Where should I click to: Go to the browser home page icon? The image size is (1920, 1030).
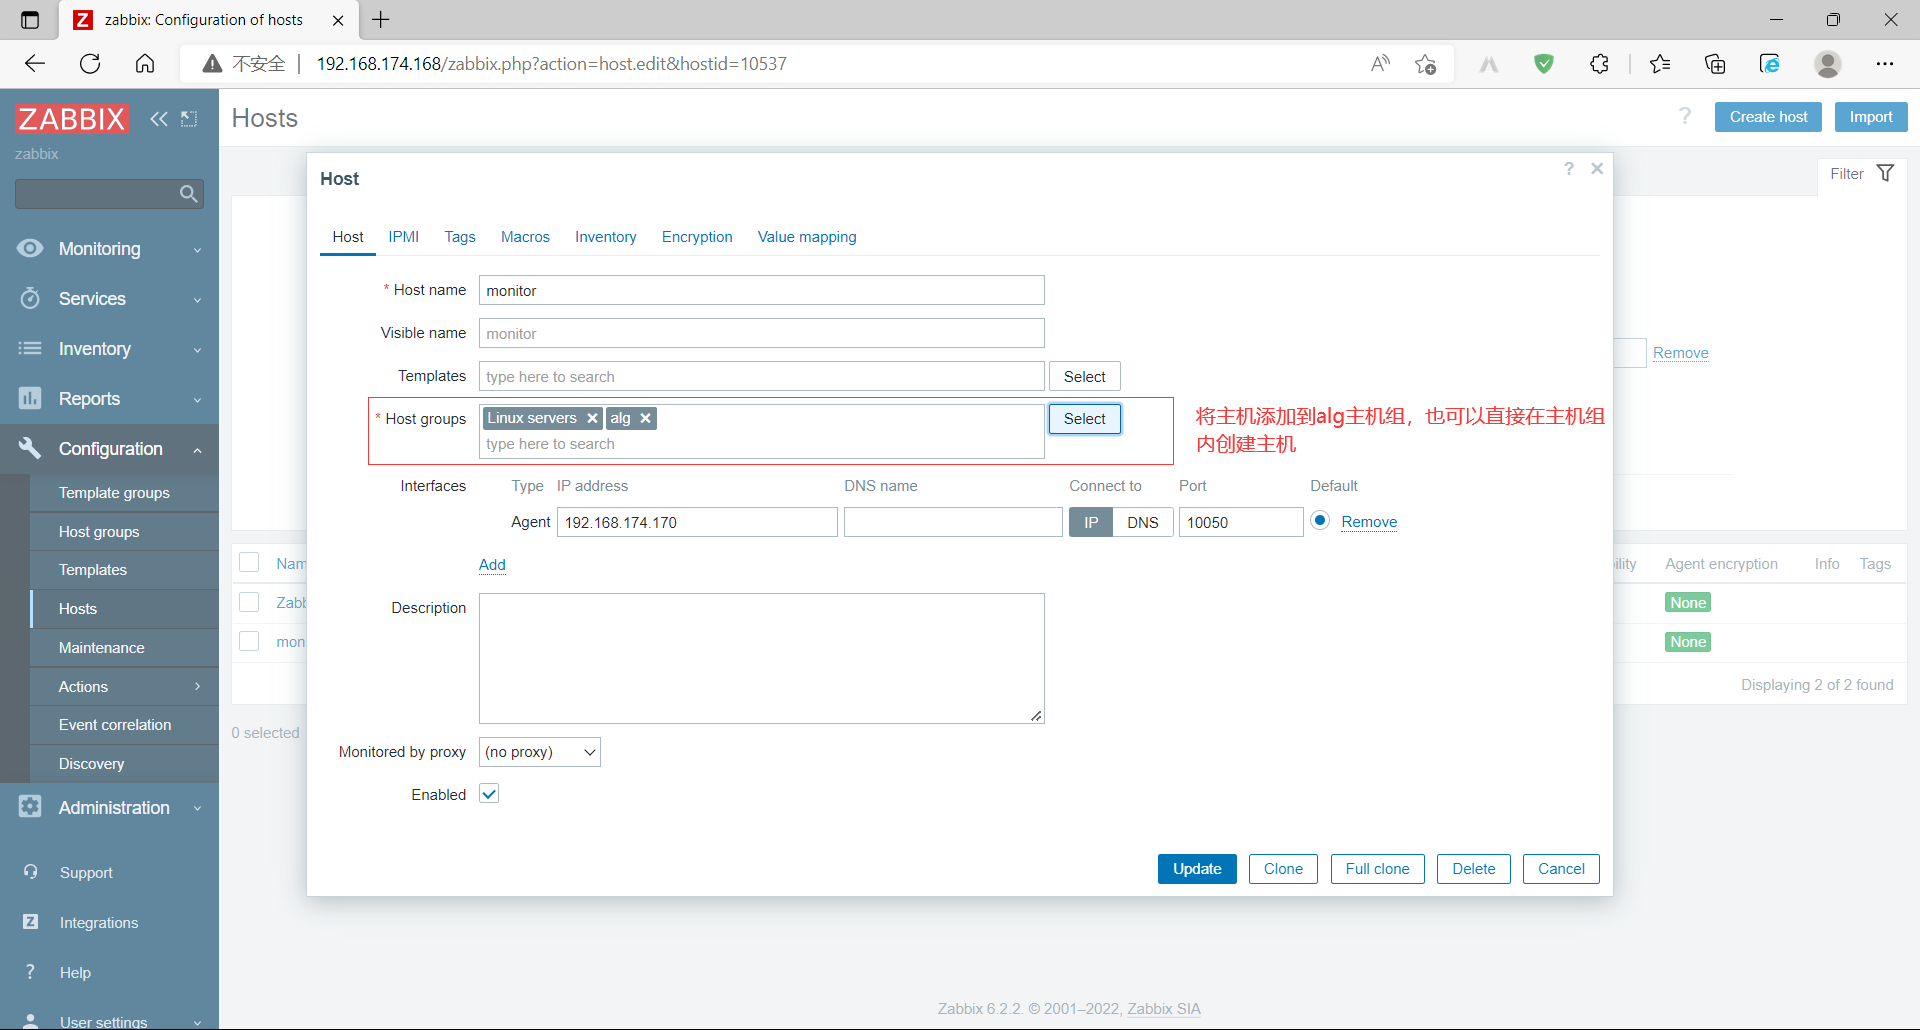click(x=145, y=64)
